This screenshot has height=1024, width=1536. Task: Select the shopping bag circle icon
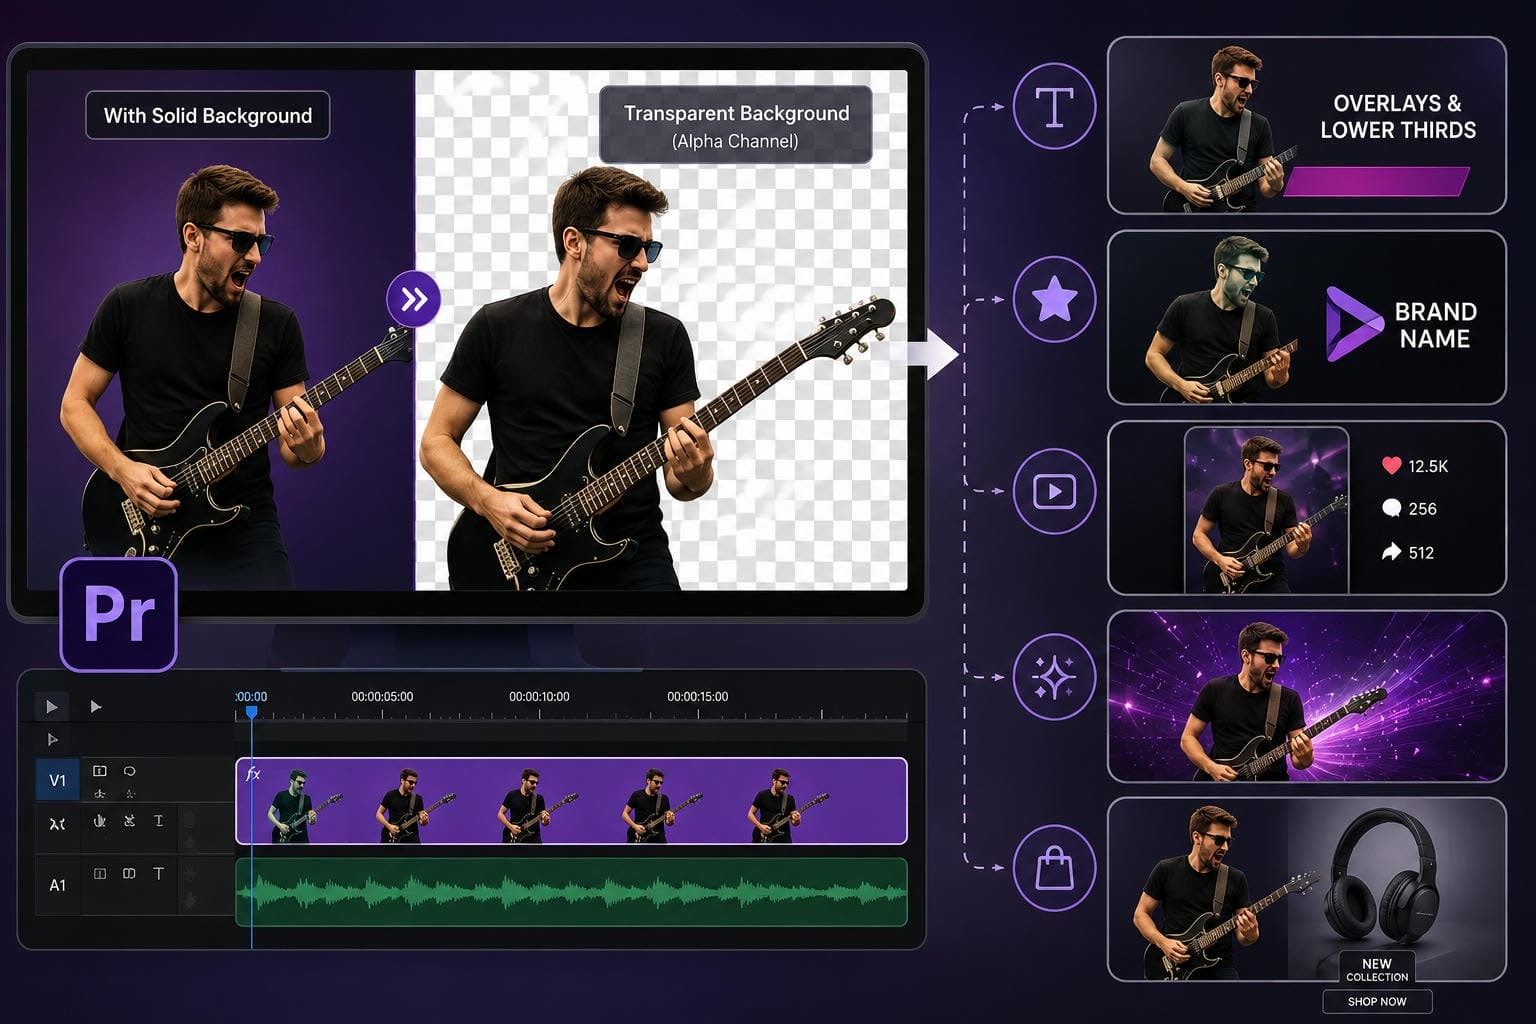[1054, 868]
